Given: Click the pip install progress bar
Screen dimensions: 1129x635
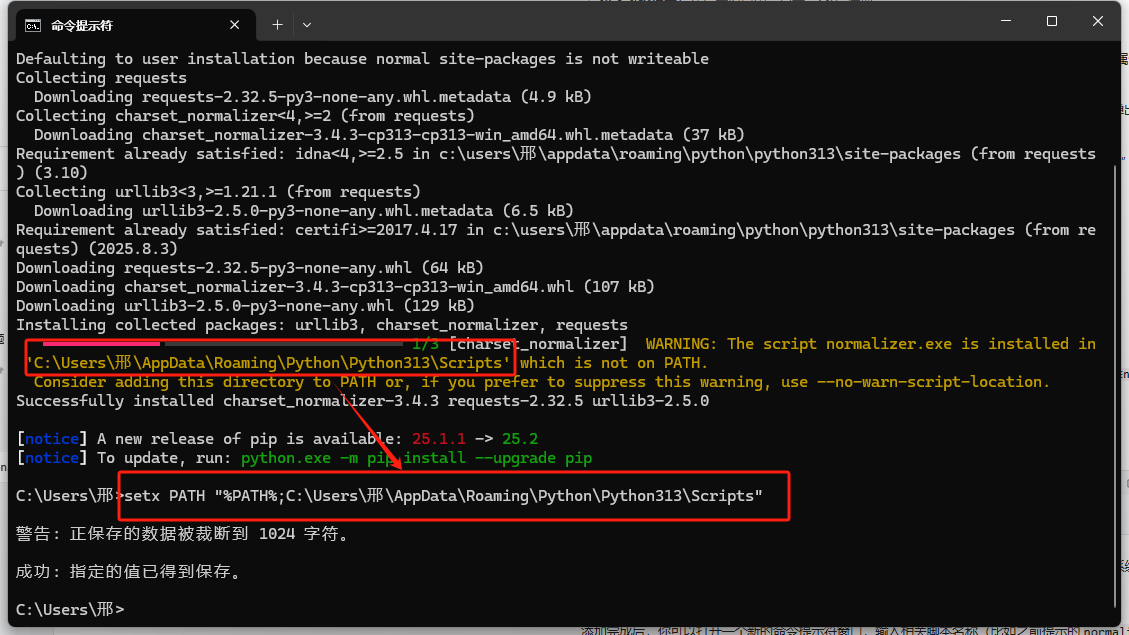Looking at the screenshot, I should click(223, 344).
